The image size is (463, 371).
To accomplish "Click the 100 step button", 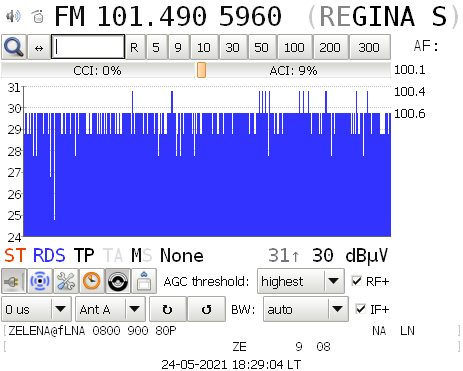I will tap(294, 47).
